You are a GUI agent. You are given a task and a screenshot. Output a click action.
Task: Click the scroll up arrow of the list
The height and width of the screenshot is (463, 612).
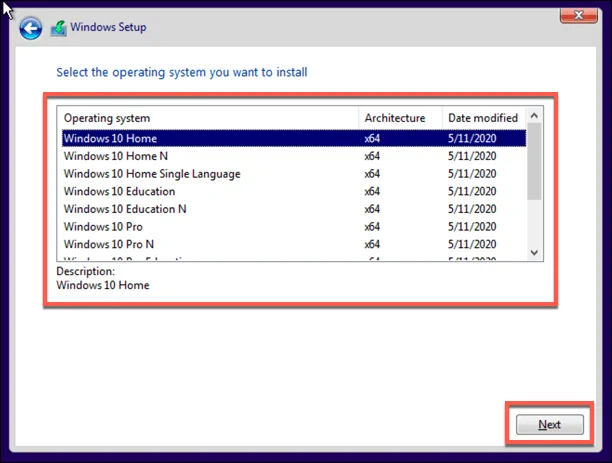(534, 115)
